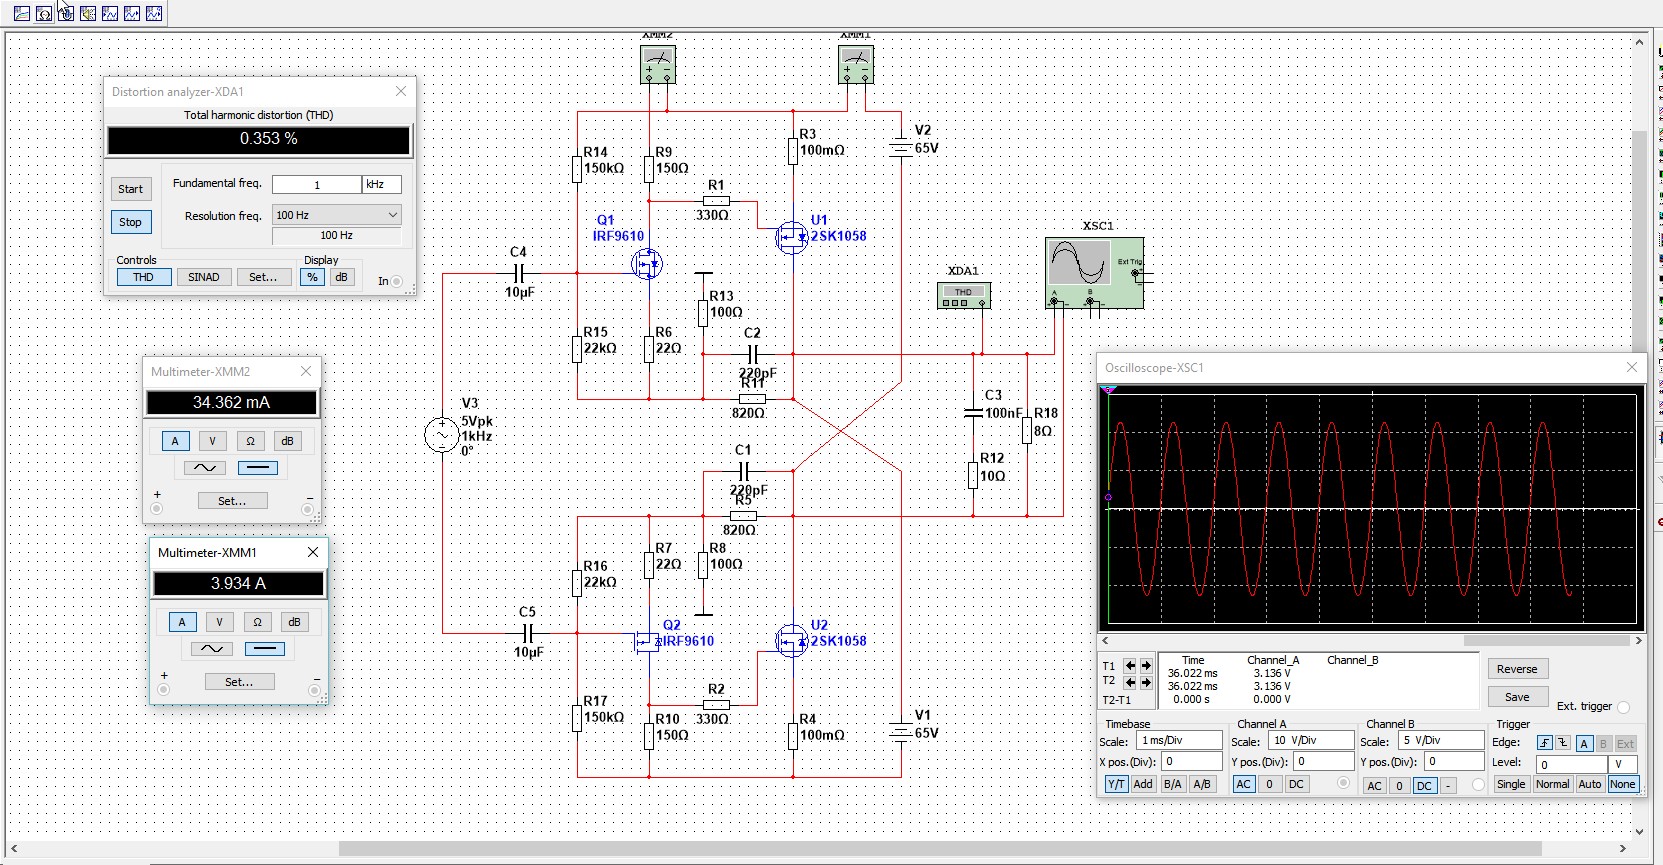The width and height of the screenshot is (1663, 865).
Task: Choose AC waveform mode in Multimeter-XMM1
Action: pyautogui.click(x=211, y=649)
